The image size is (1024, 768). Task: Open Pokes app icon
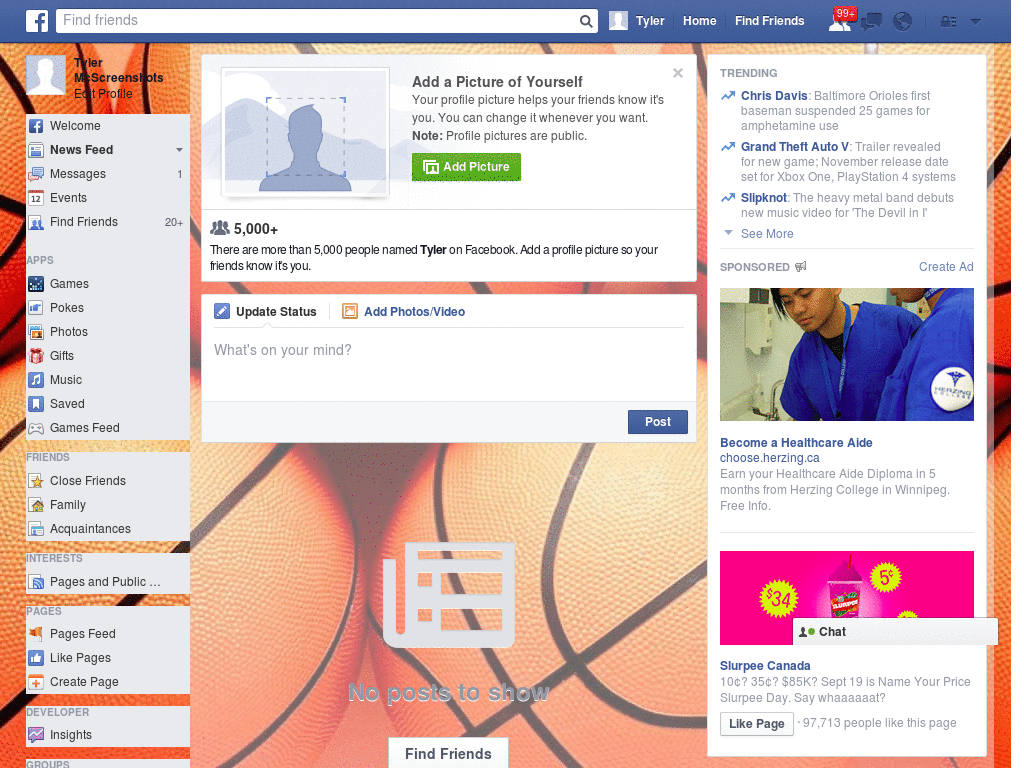pos(36,308)
